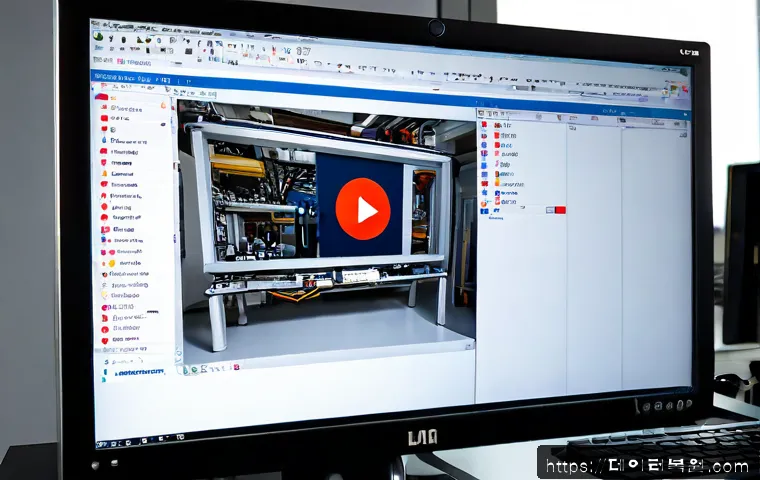Click the large red play button
The width and height of the screenshot is (760, 480).
click(x=363, y=209)
